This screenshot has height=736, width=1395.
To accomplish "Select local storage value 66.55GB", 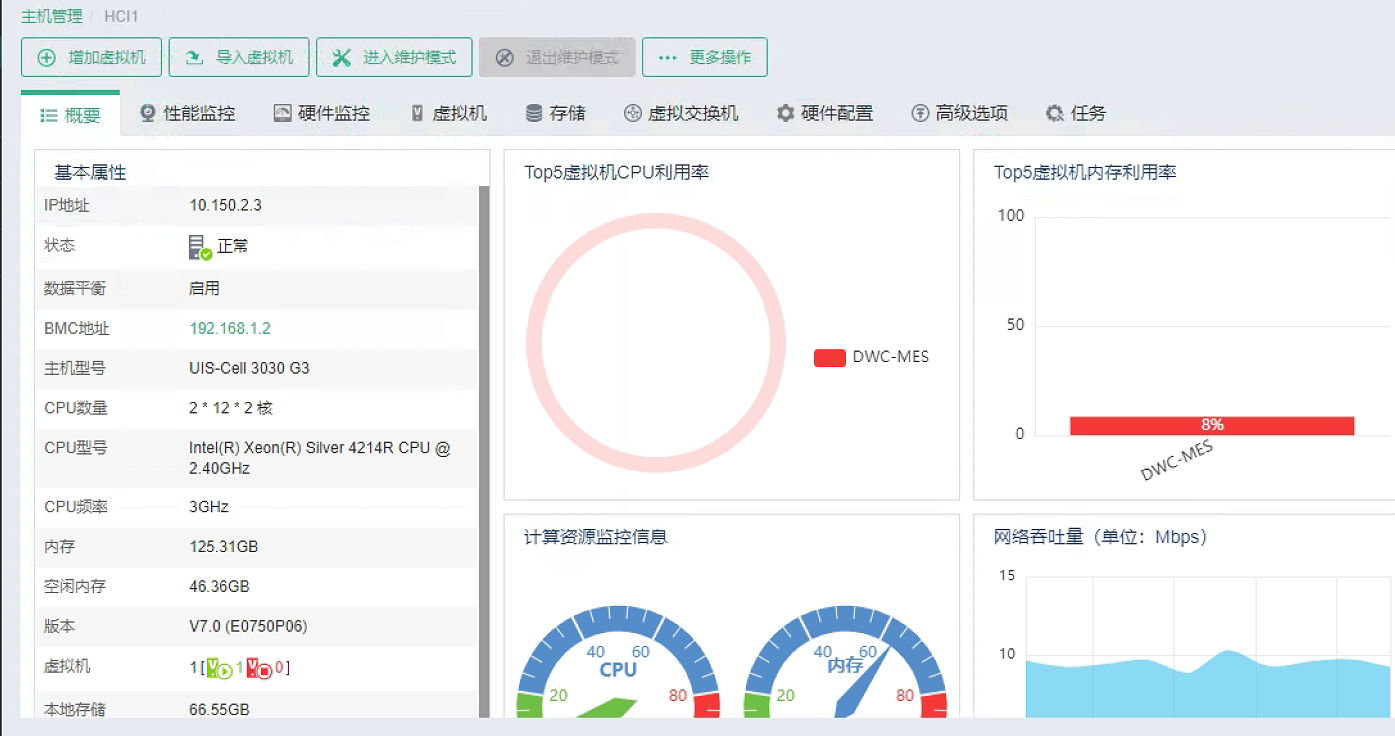I will click(219, 710).
